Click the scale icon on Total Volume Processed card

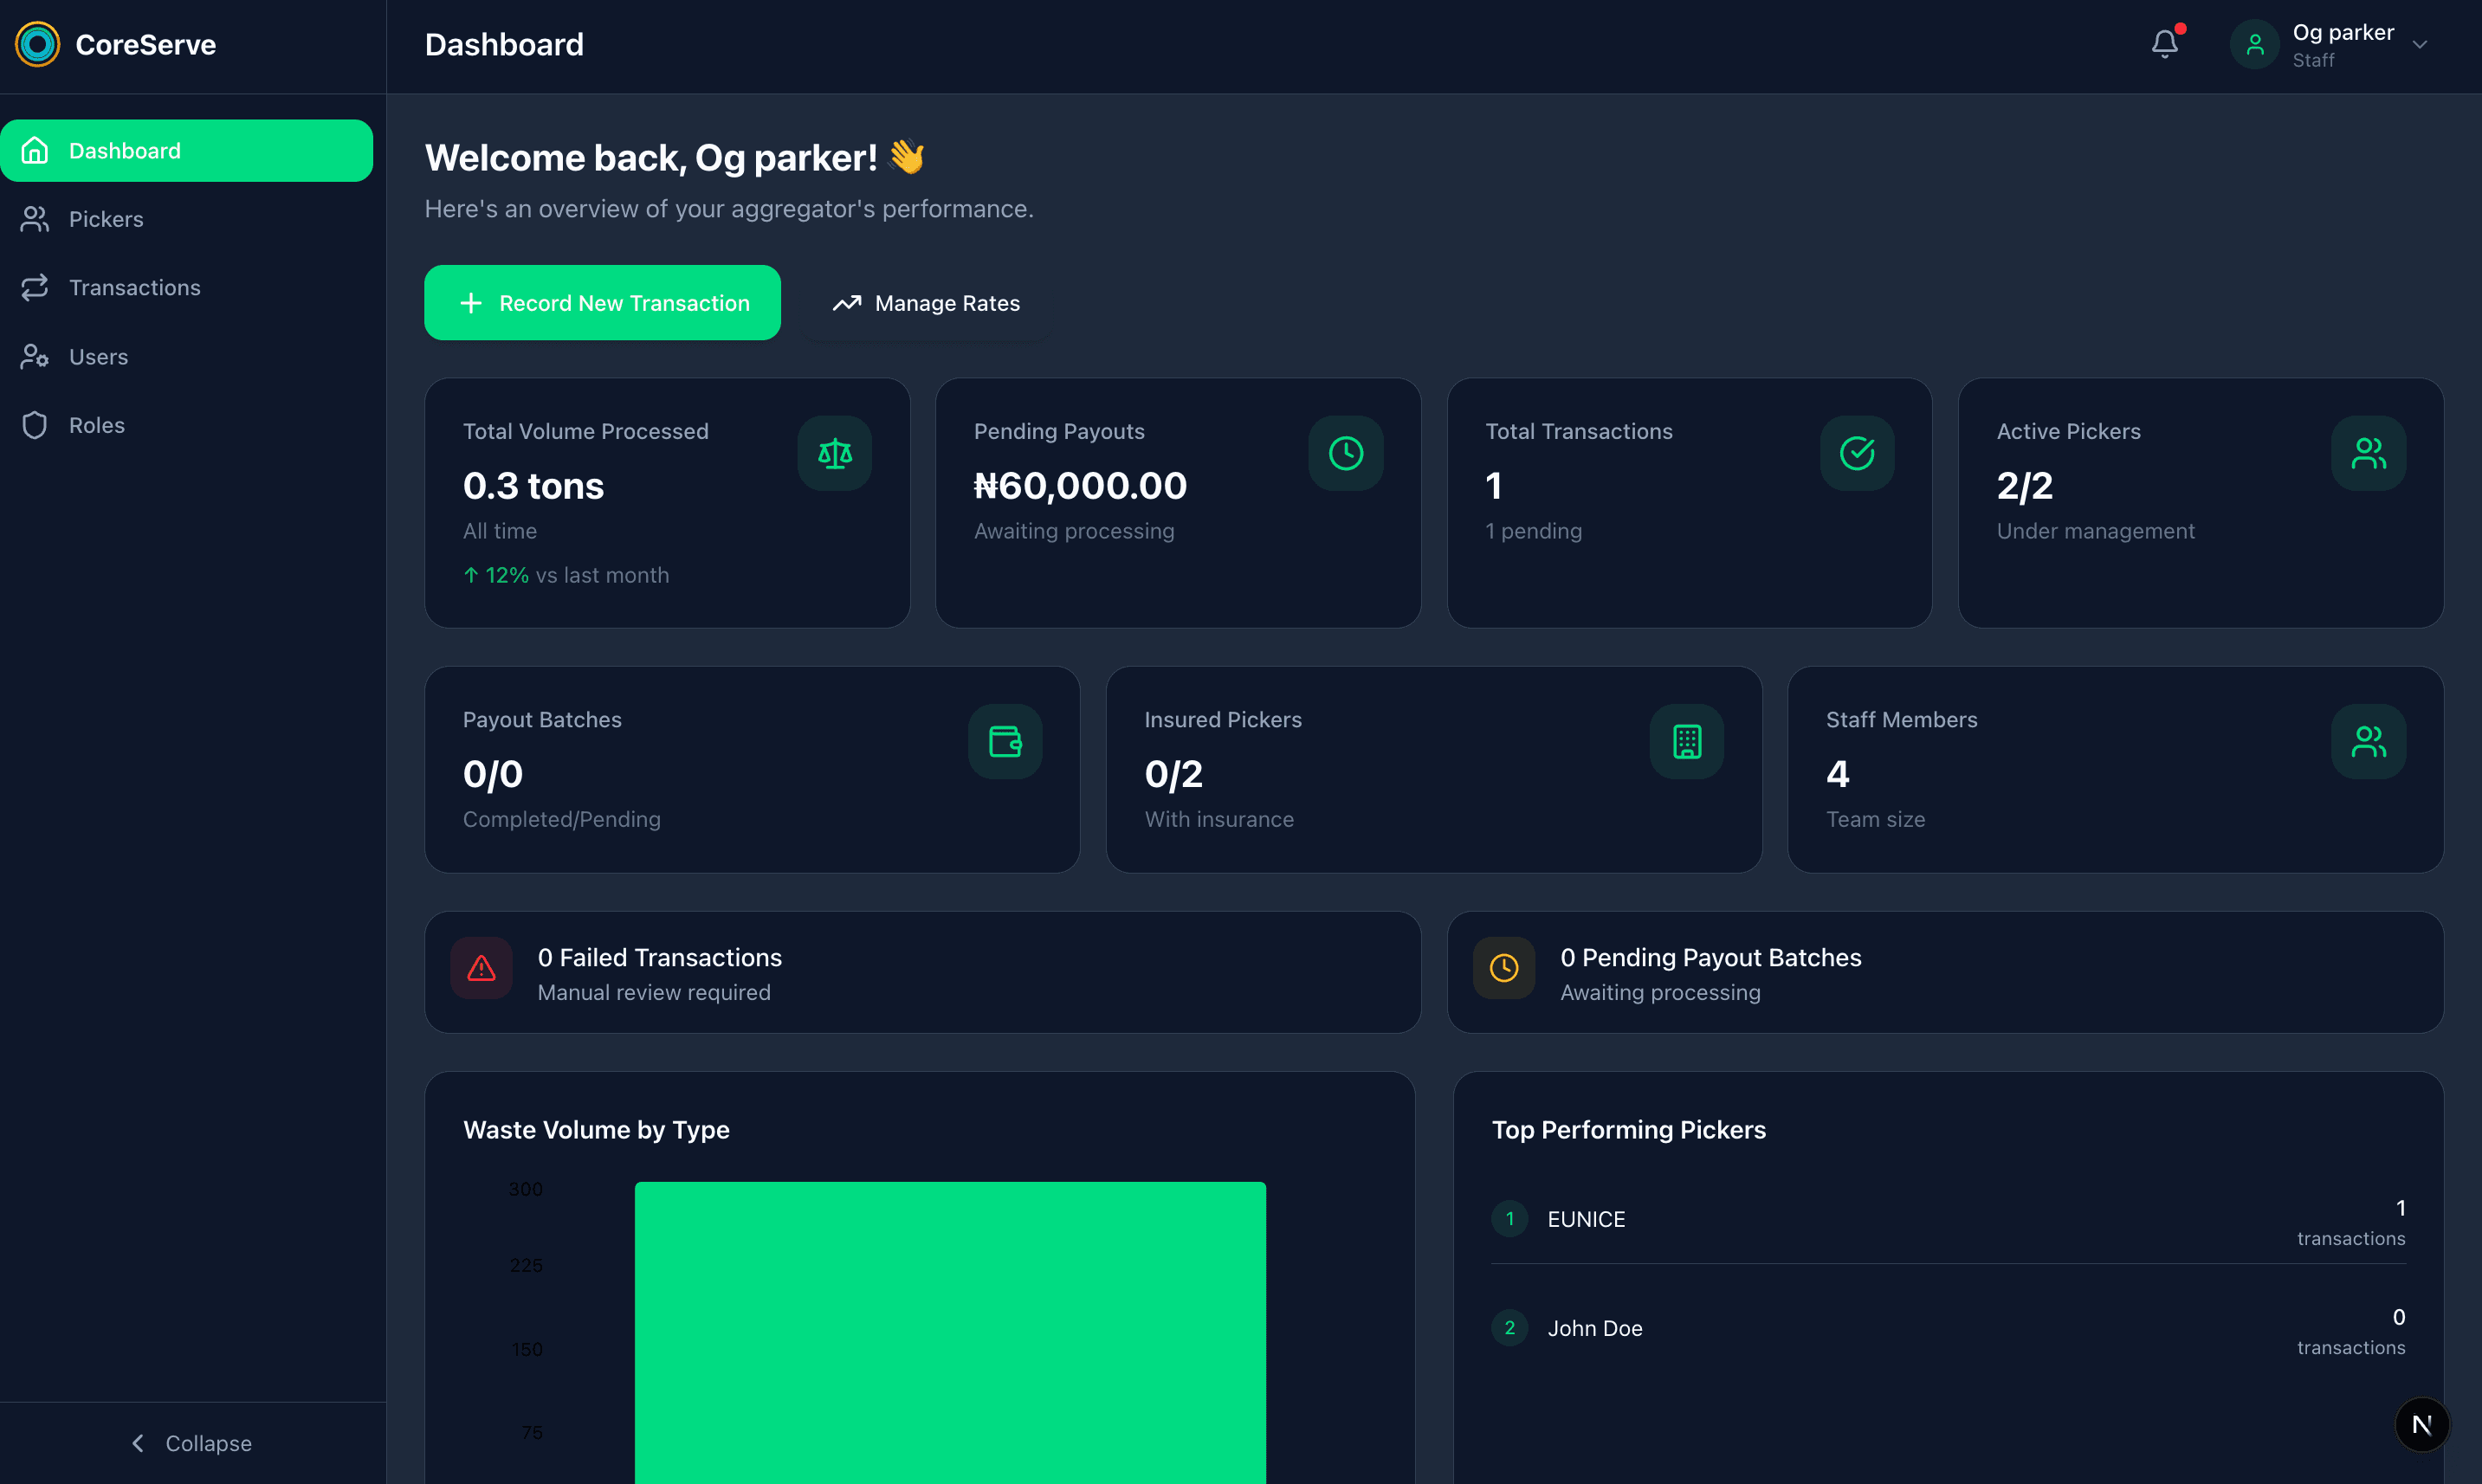(x=834, y=453)
